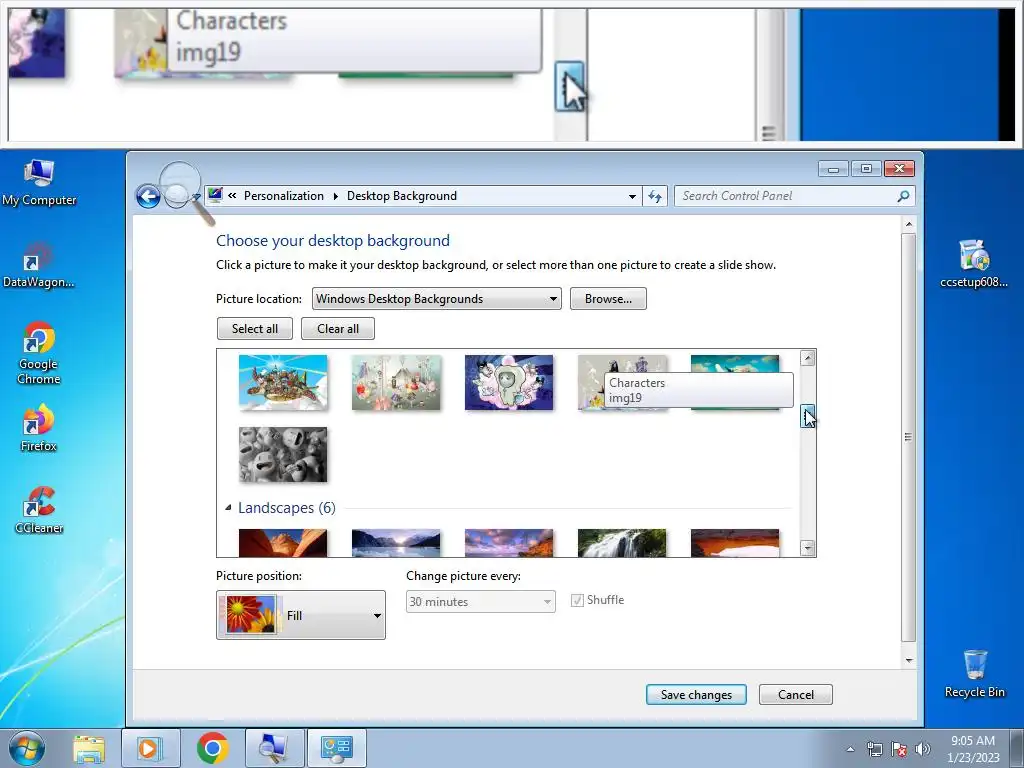This screenshot has width=1024, height=768.
Task: Open the ccsetup608 installer desktop icon
Action: coord(974,264)
